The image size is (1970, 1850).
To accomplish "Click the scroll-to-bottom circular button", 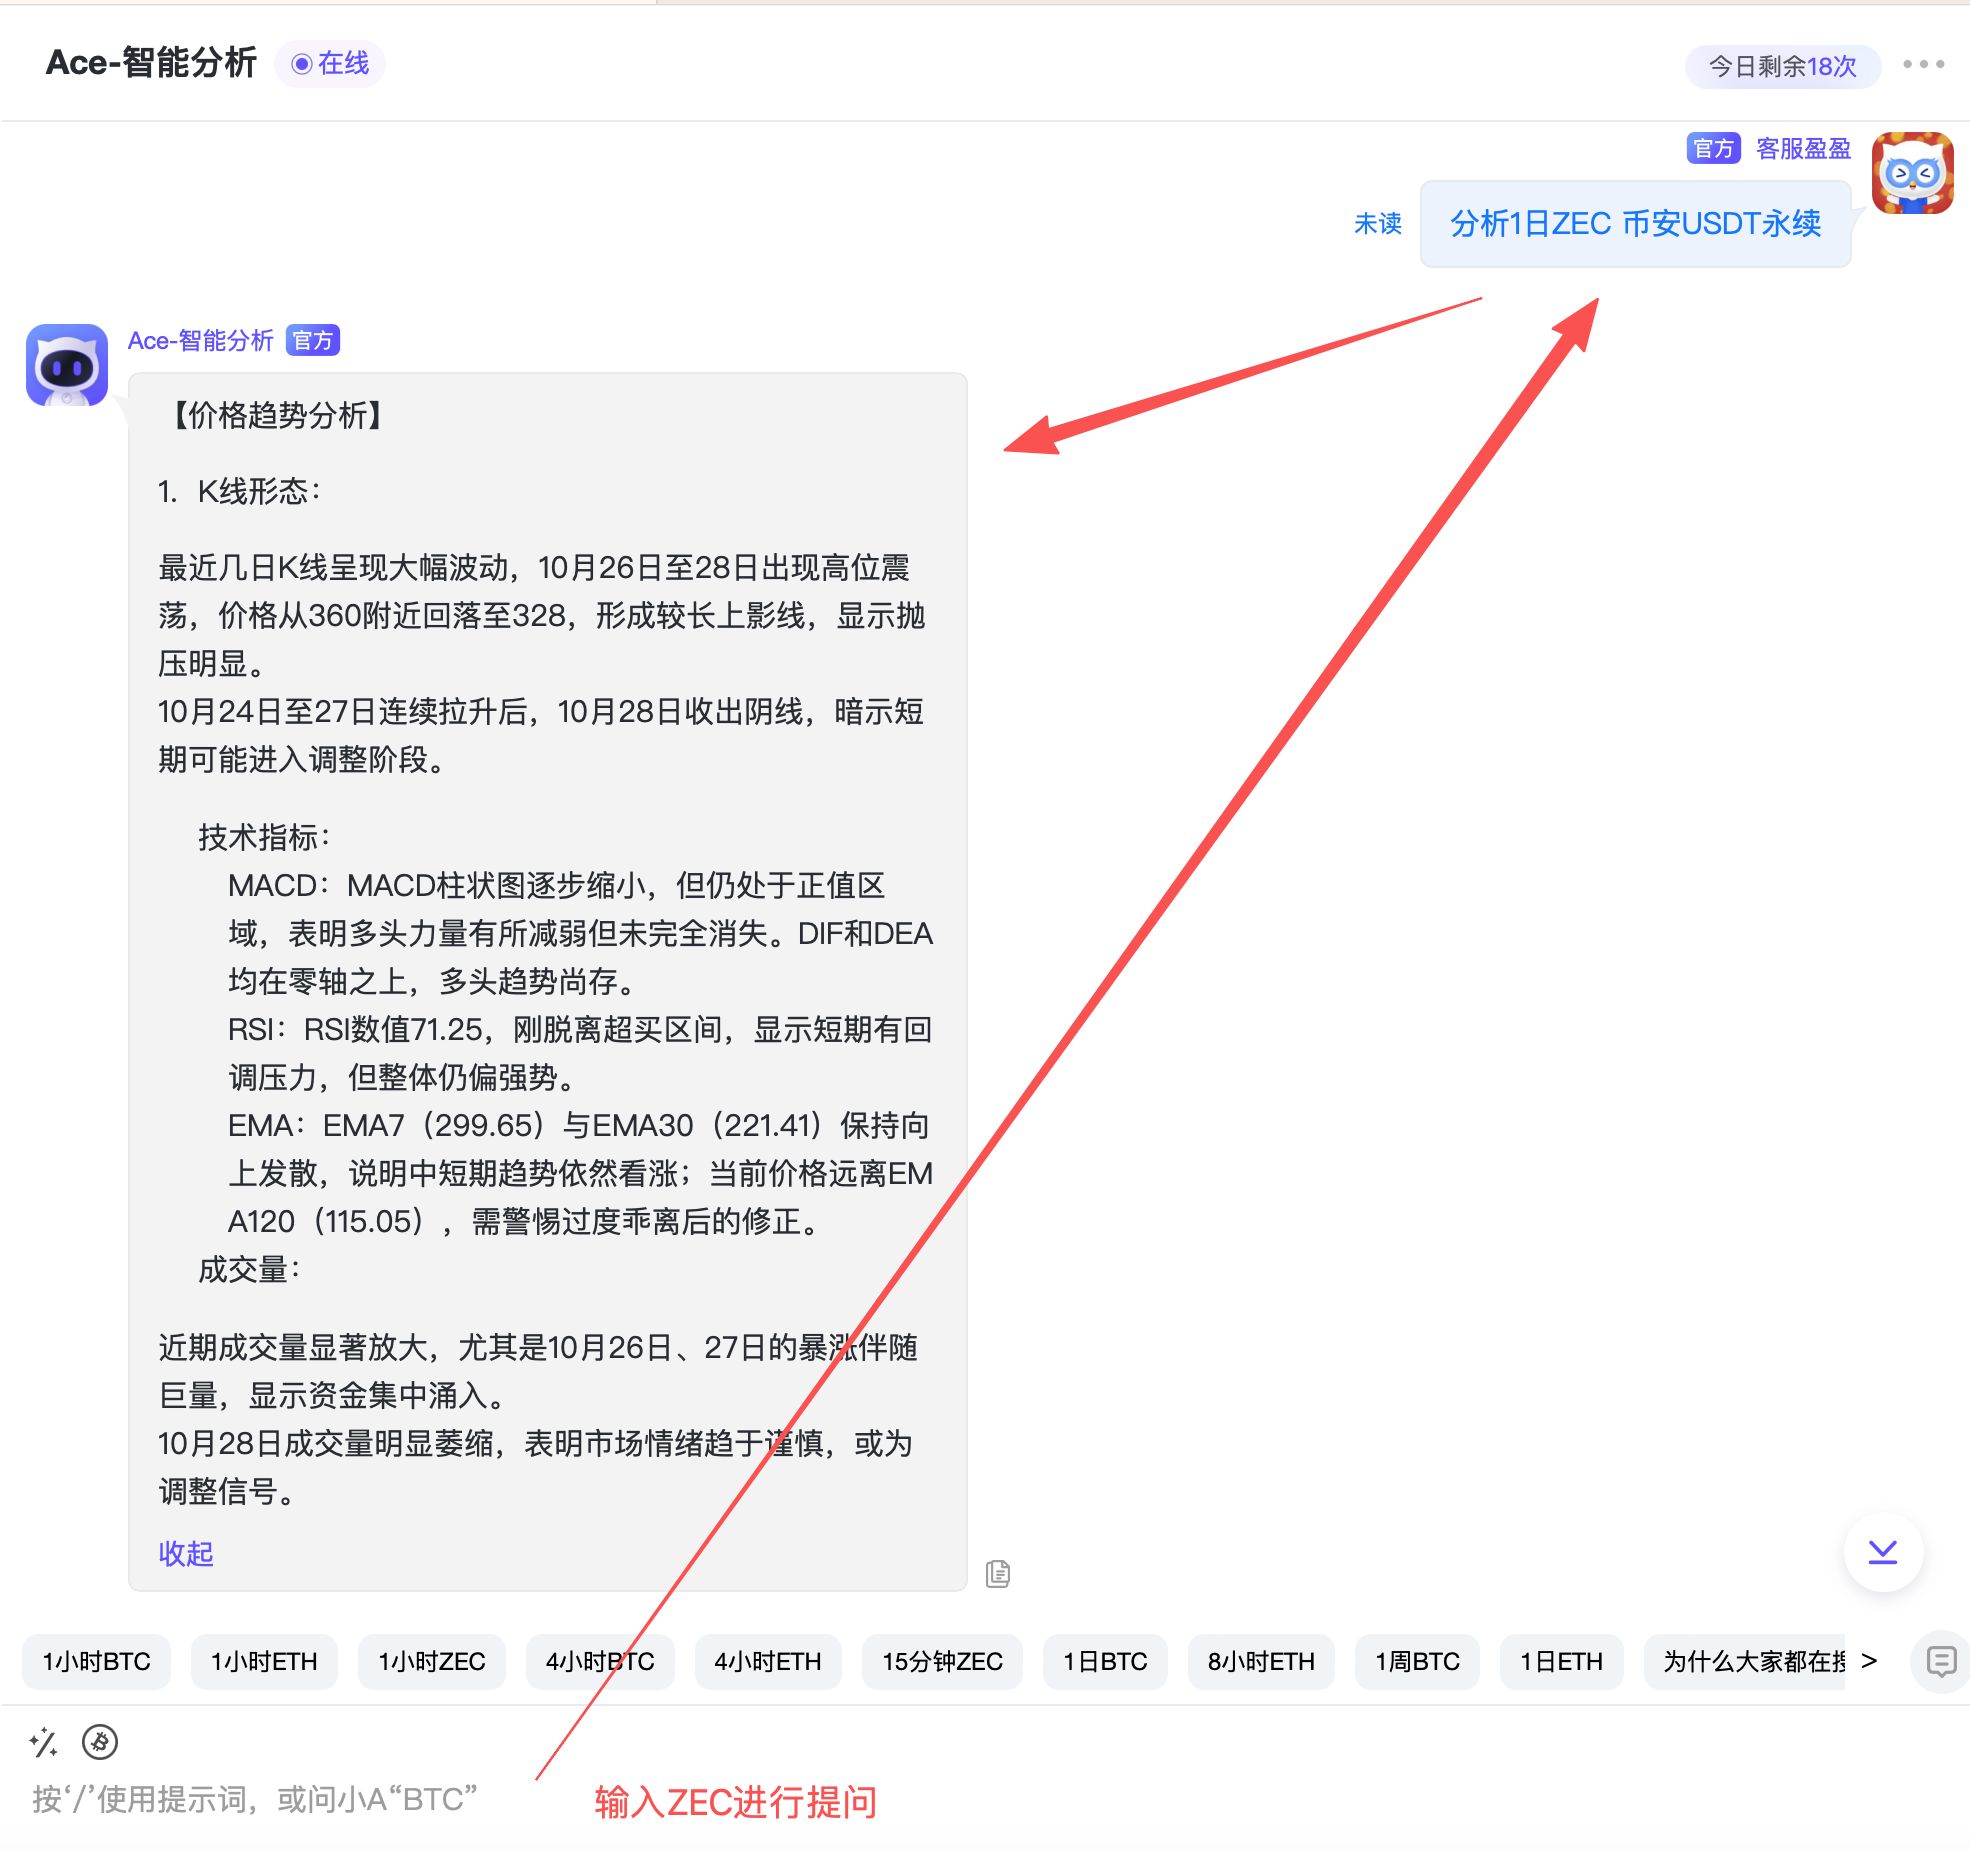I will pos(1884,1551).
